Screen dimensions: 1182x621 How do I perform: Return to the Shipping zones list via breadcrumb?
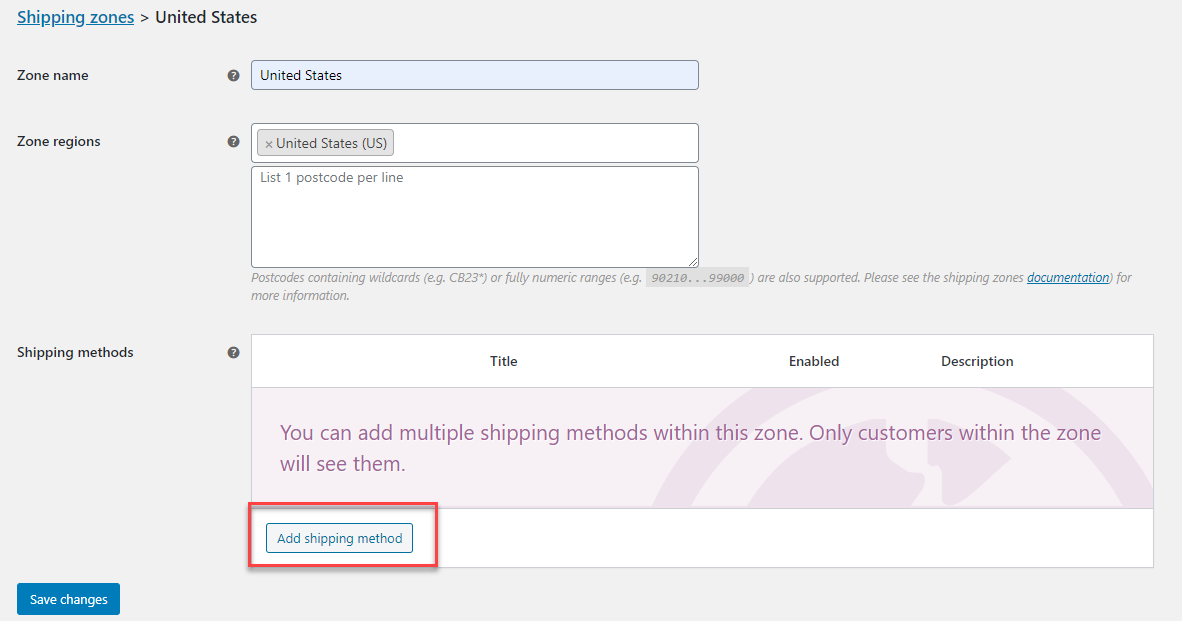[75, 17]
